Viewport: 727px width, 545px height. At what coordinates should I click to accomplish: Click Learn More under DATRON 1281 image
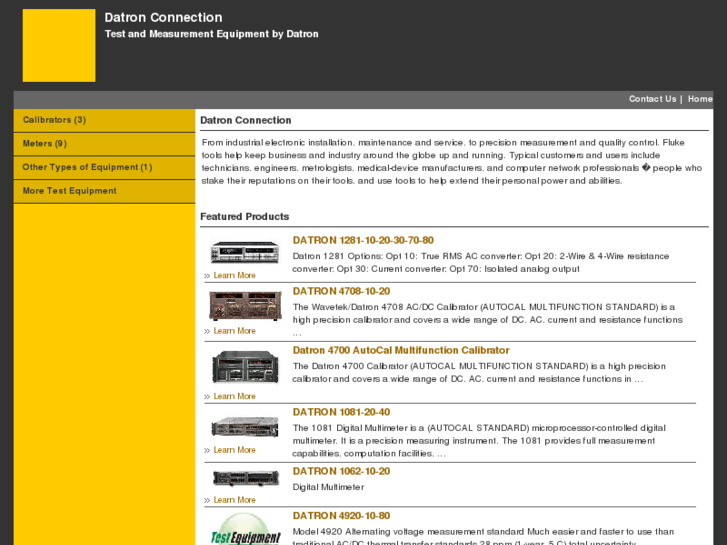(x=234, y=276)
